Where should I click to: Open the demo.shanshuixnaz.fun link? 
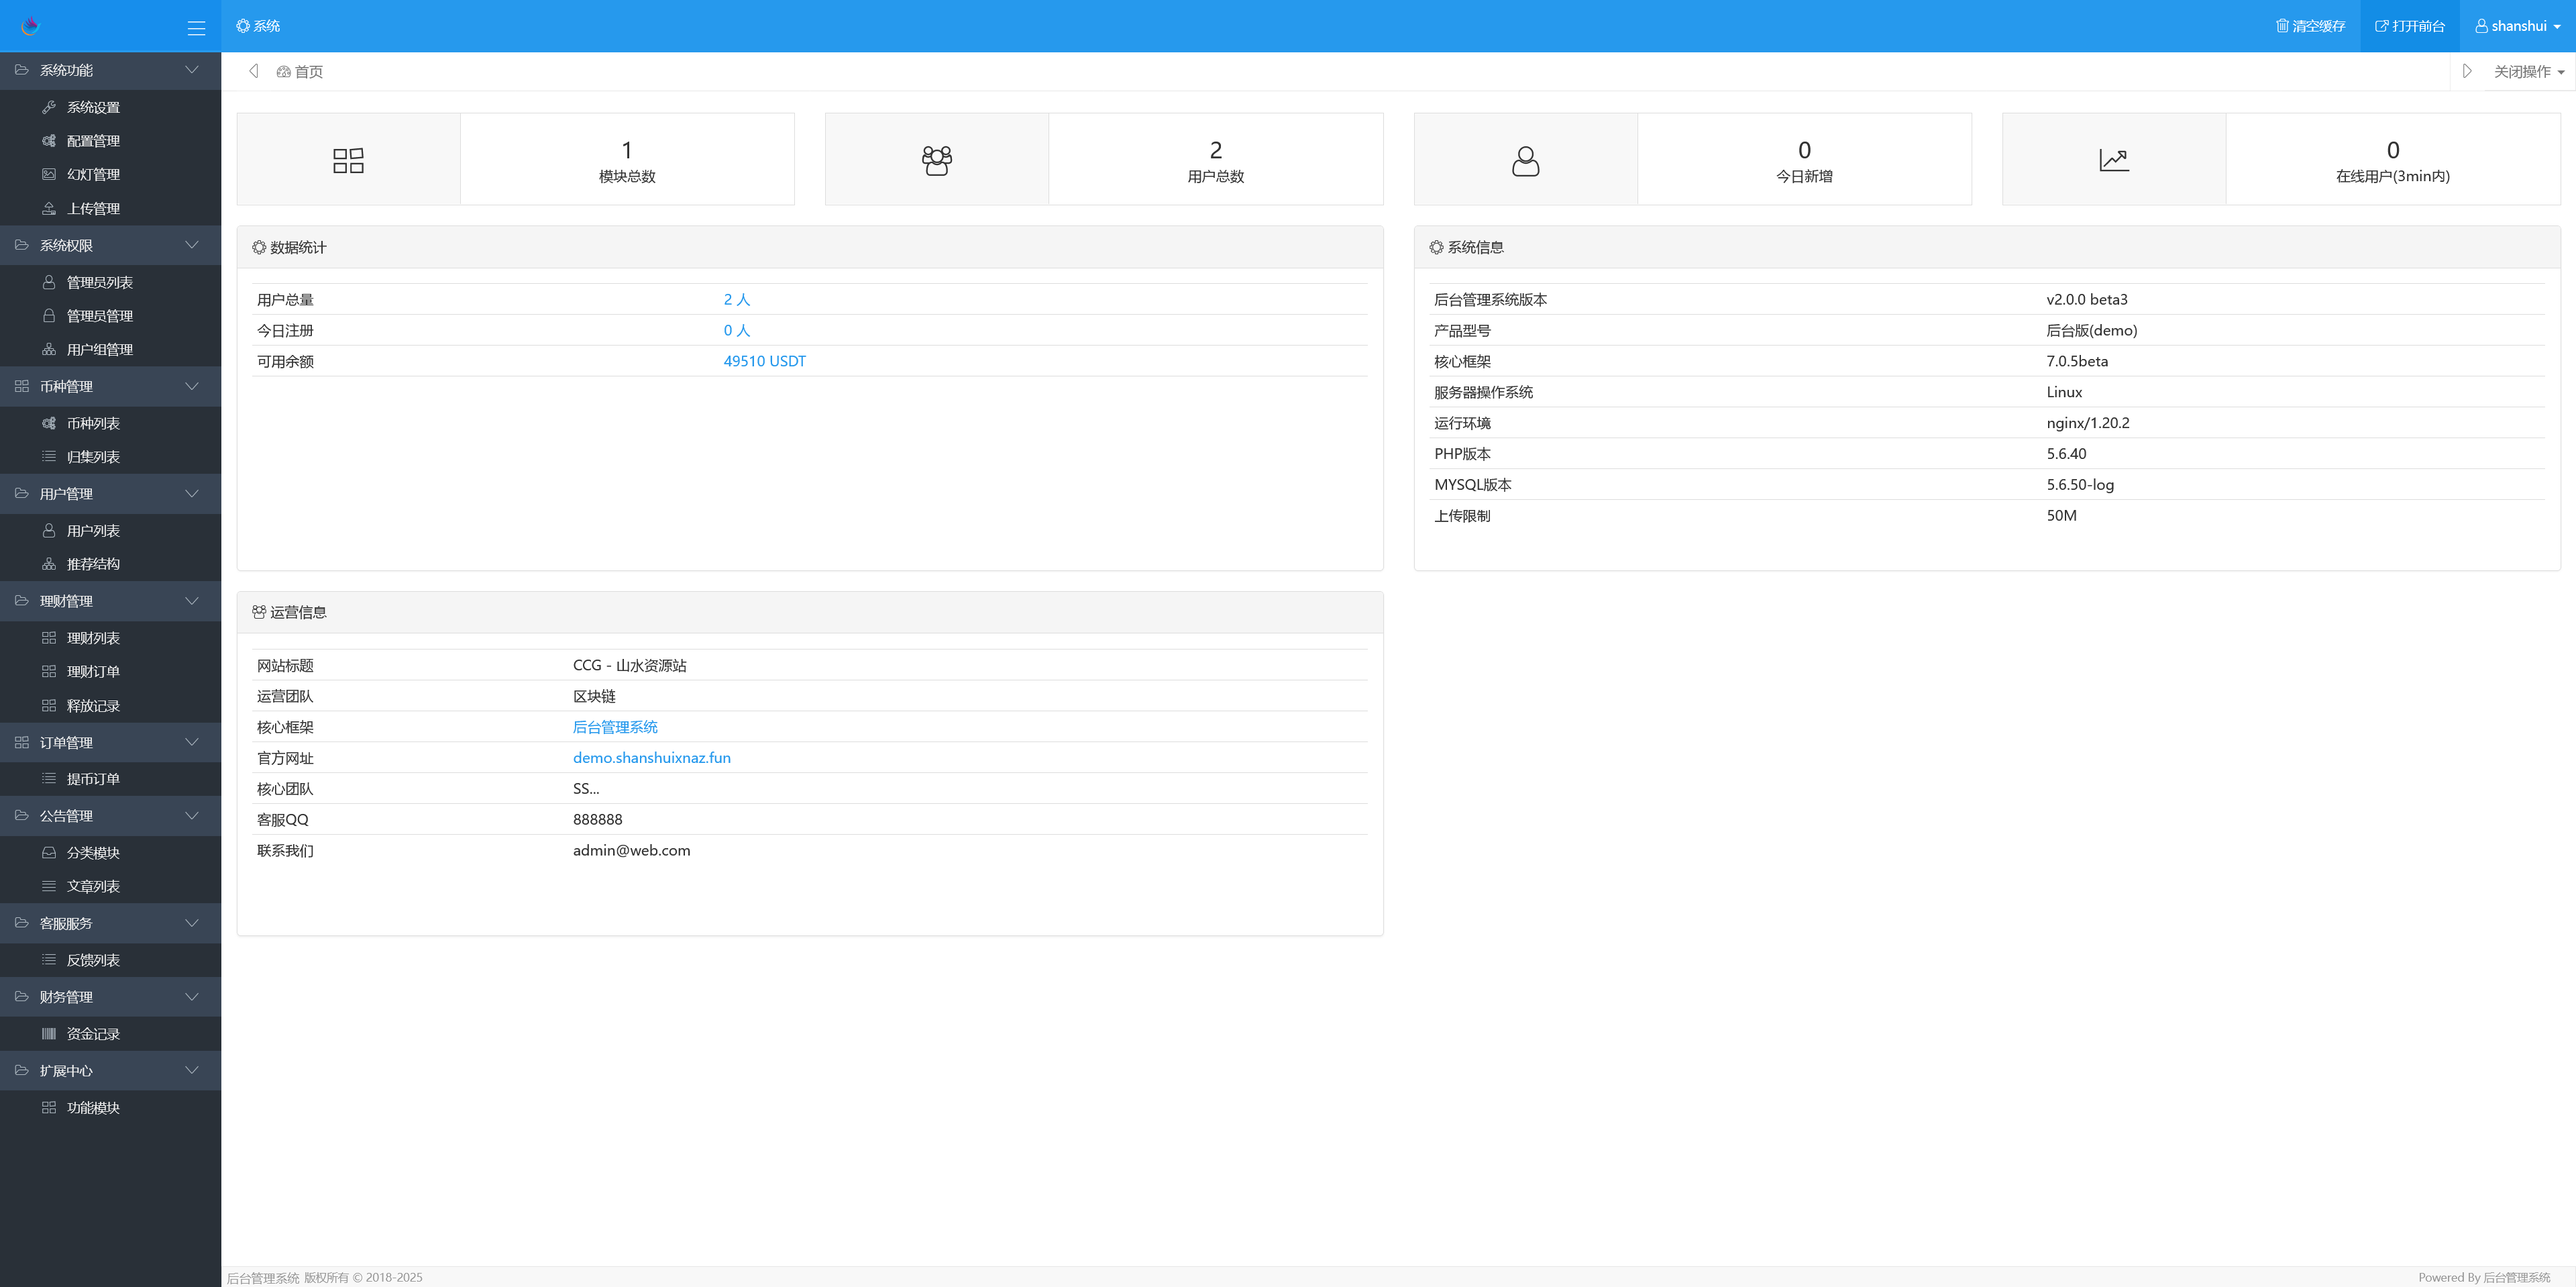click(x=651, y=758)
